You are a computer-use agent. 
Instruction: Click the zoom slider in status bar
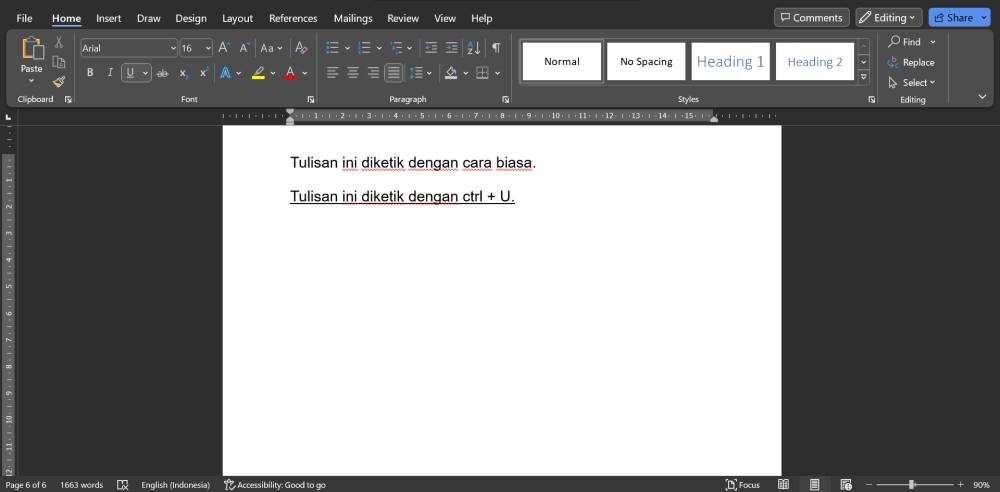[915, 485]
